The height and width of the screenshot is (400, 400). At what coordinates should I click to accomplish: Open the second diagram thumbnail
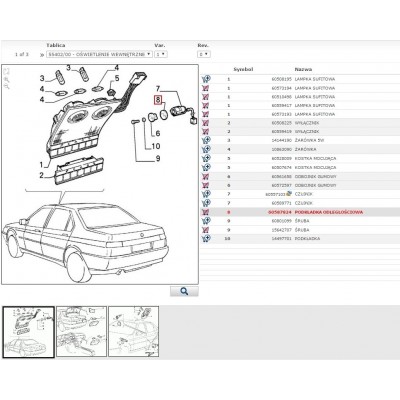pos(82,332)
